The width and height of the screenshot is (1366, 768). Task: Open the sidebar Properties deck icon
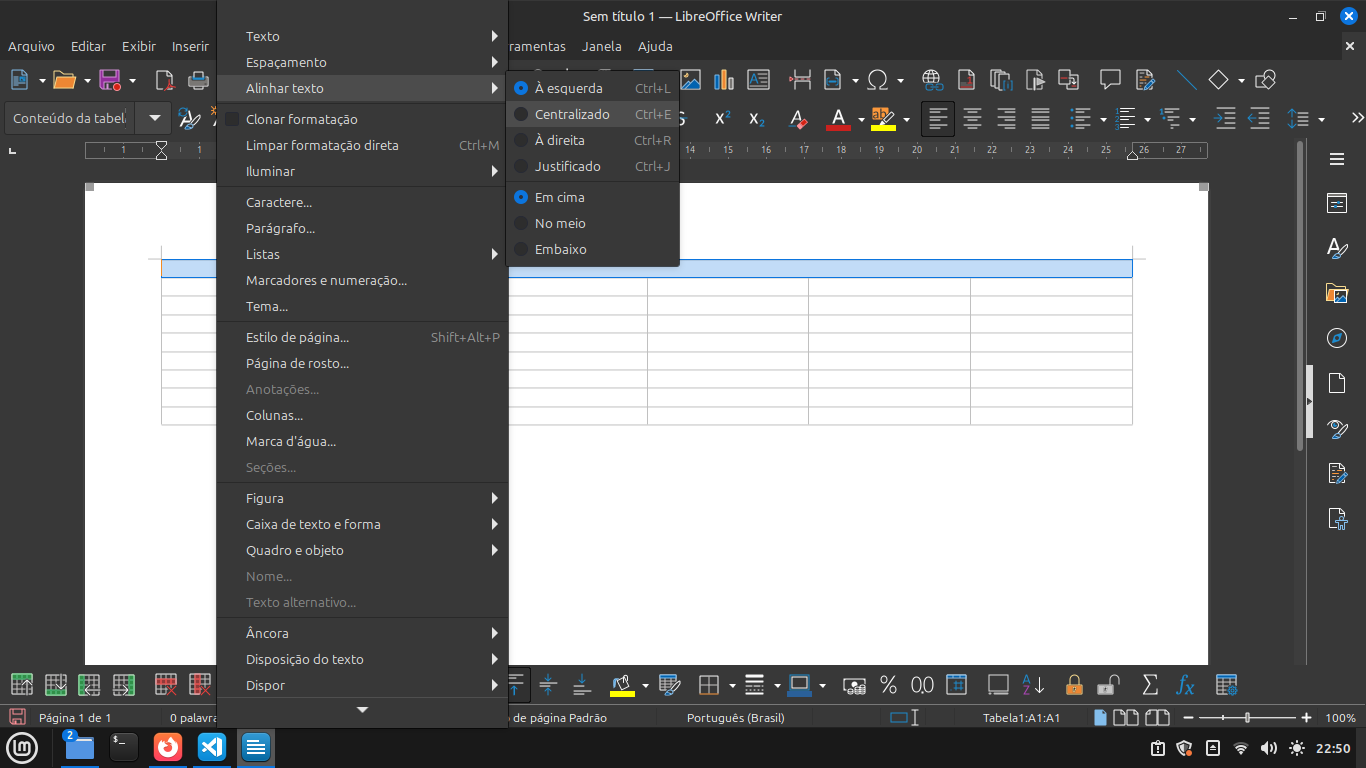pyautogui.click(x=1337, y=203)
